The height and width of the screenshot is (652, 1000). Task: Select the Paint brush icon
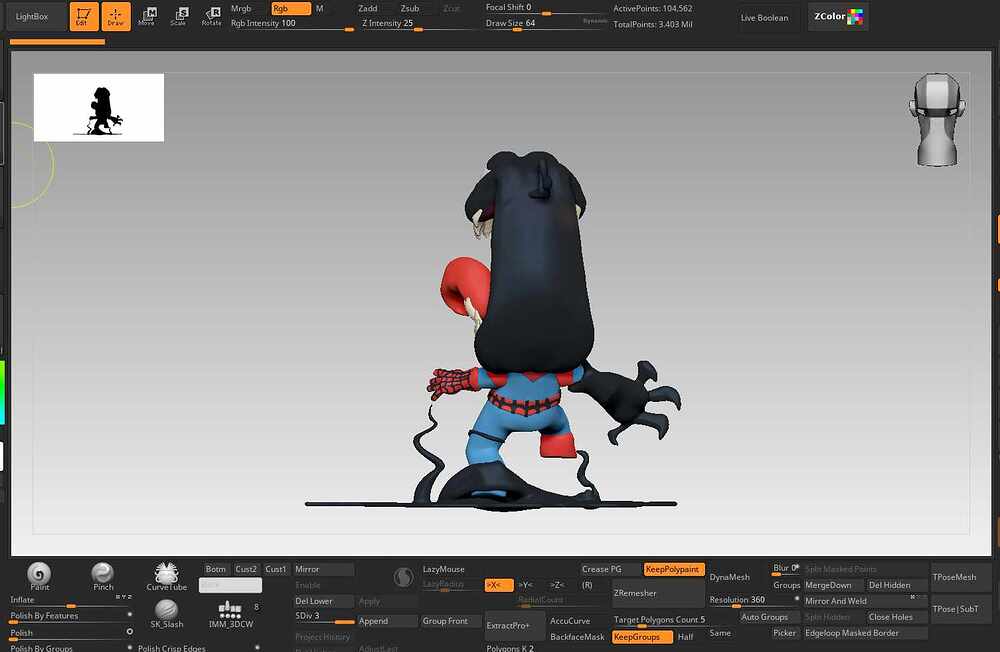coord(39,576)
